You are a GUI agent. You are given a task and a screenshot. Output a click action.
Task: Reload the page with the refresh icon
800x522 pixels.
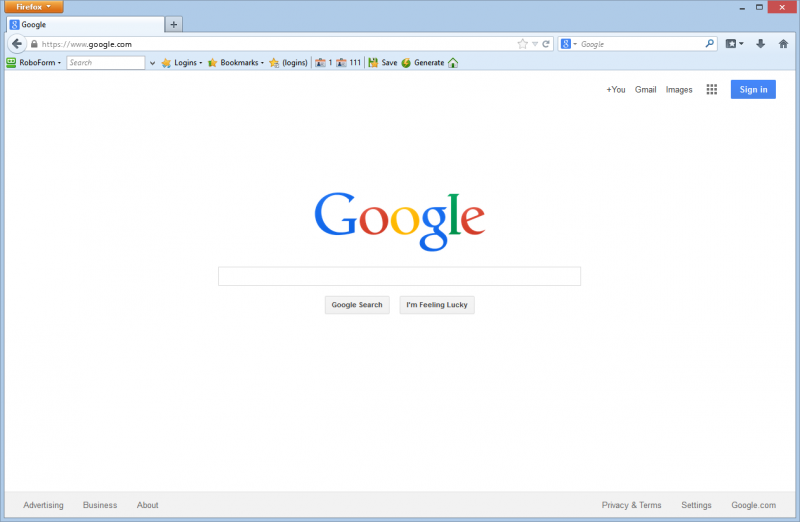pos(545,44)
